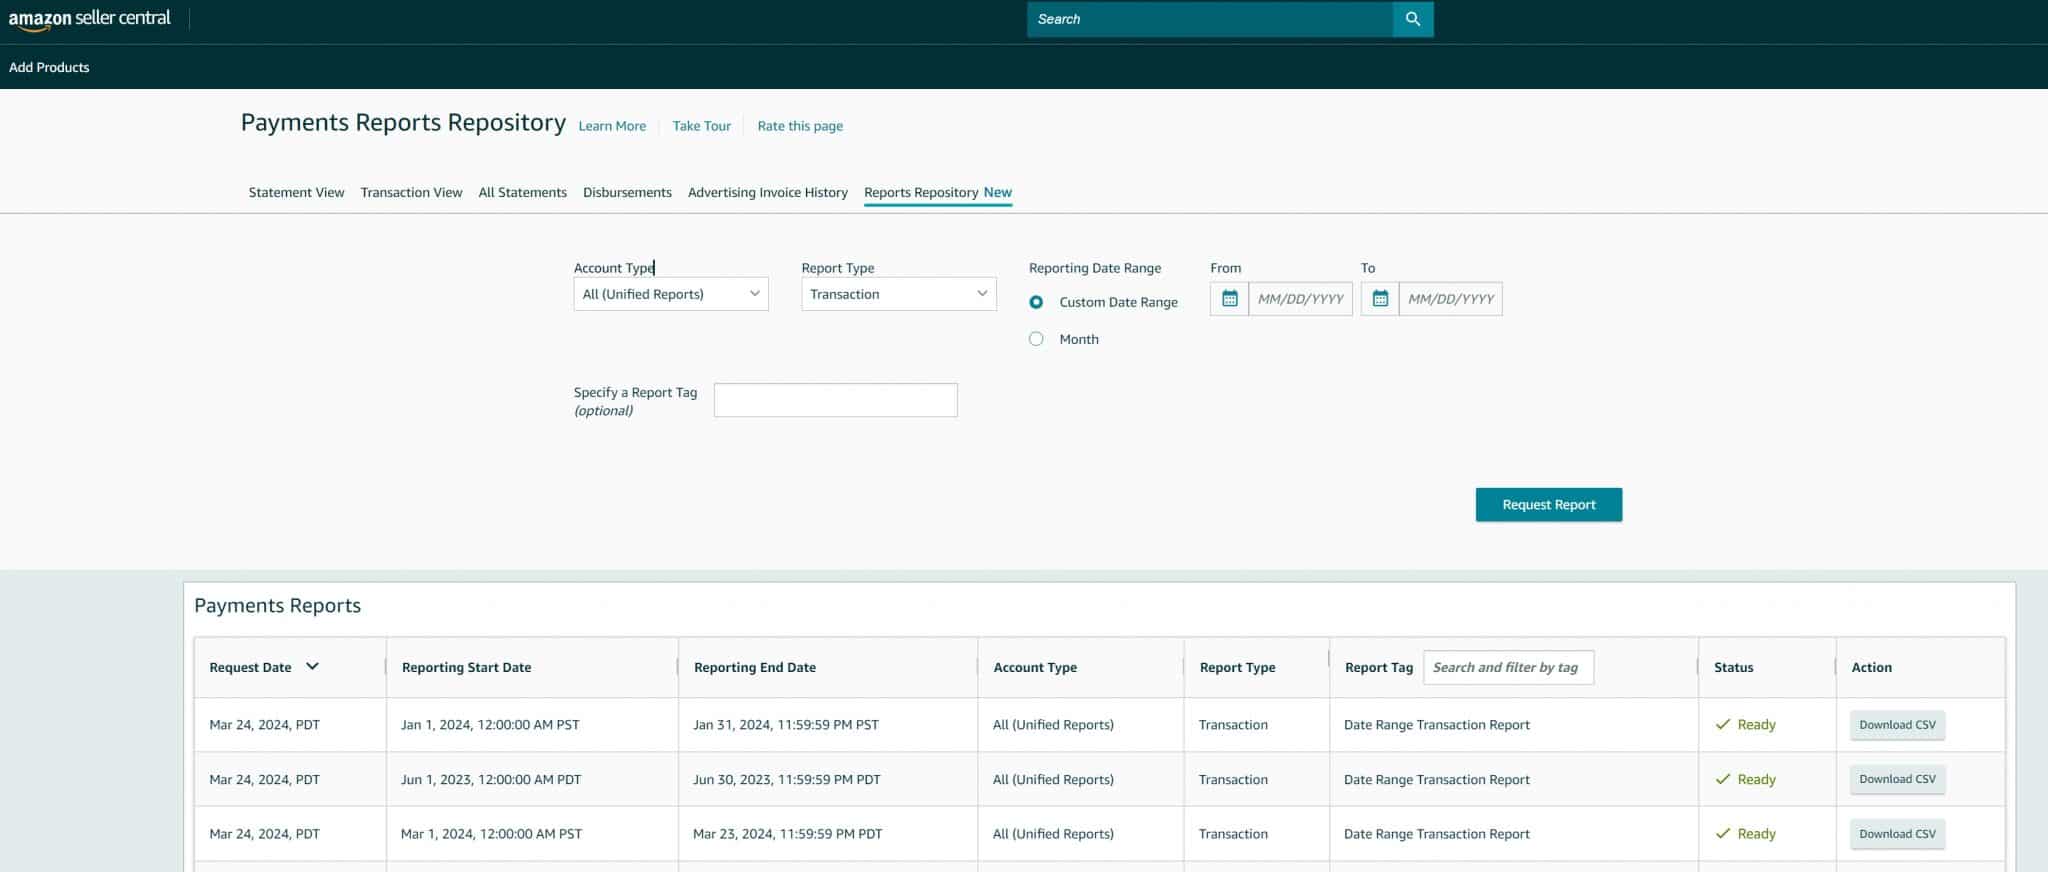This screenshot has height=872, width=2048.
Task: Select the Month radio button
Action: coord(1036,339)
